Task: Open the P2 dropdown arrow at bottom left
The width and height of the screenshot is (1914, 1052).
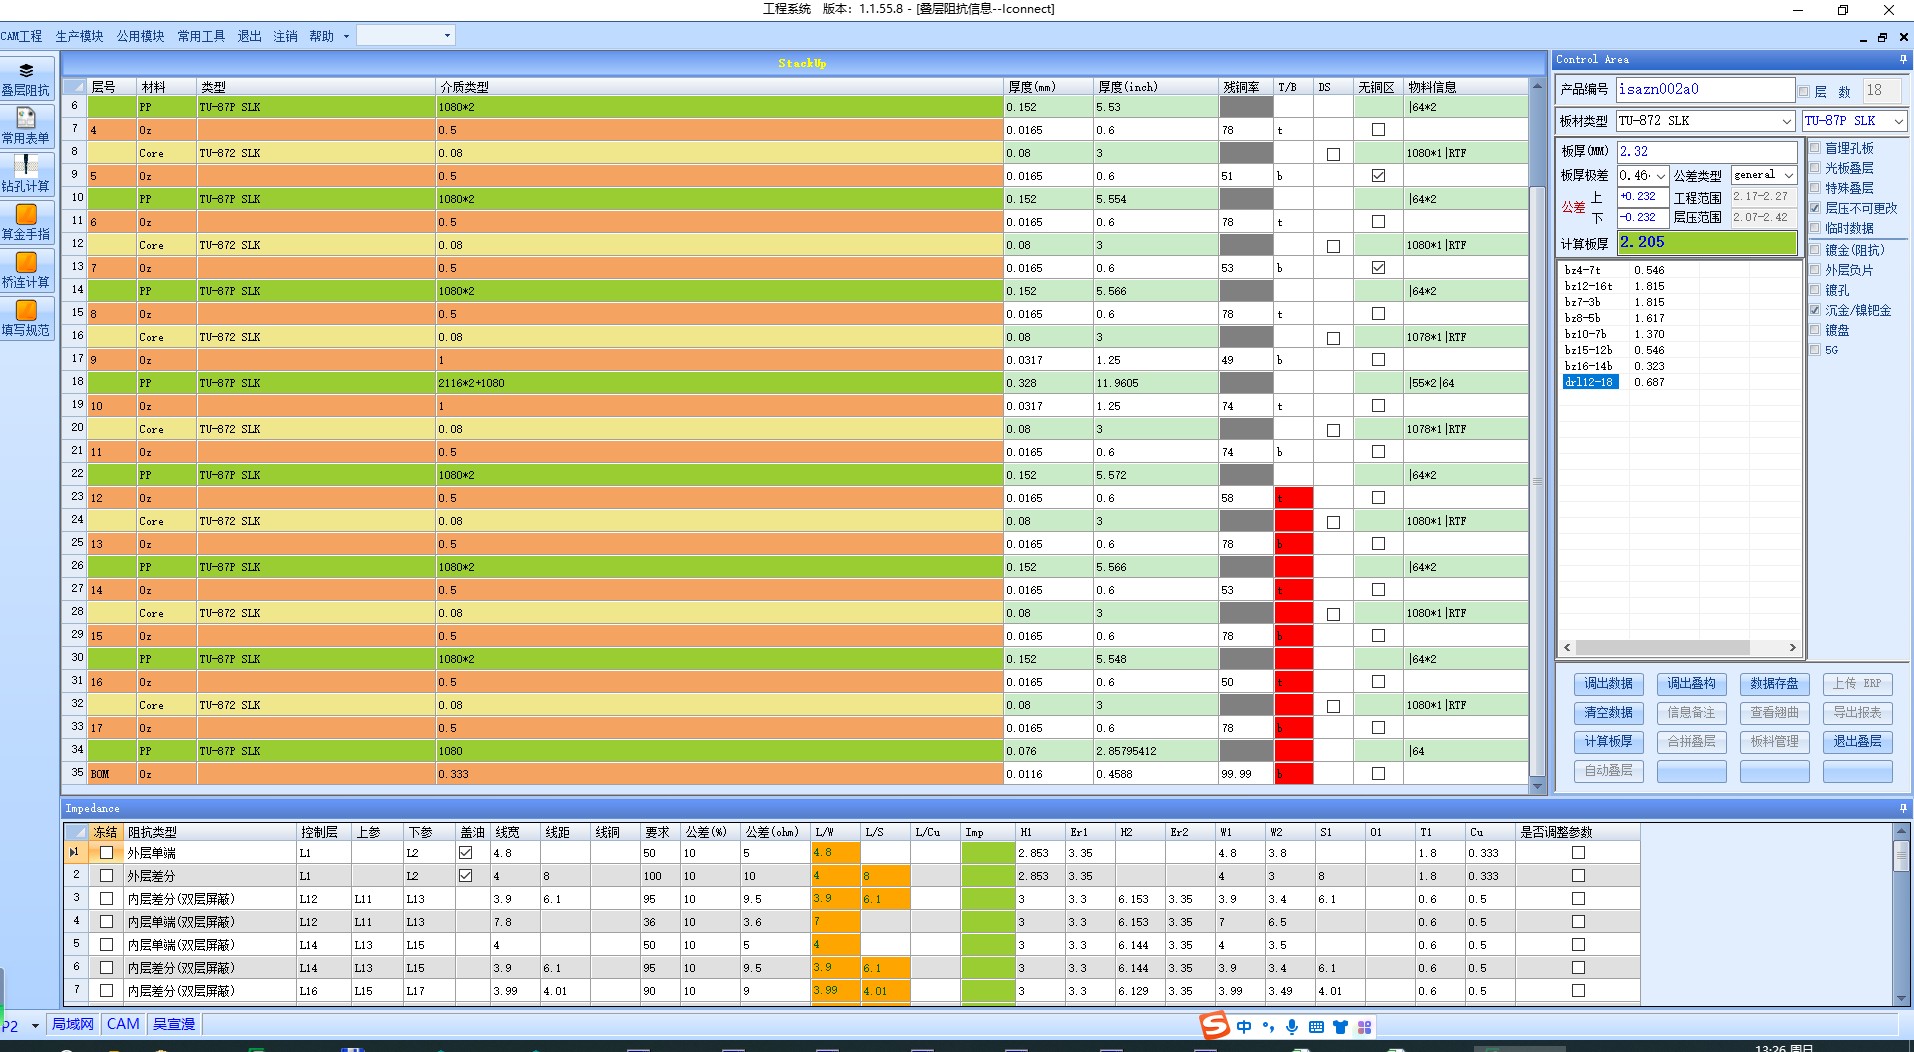Action: coord(35,1026)
